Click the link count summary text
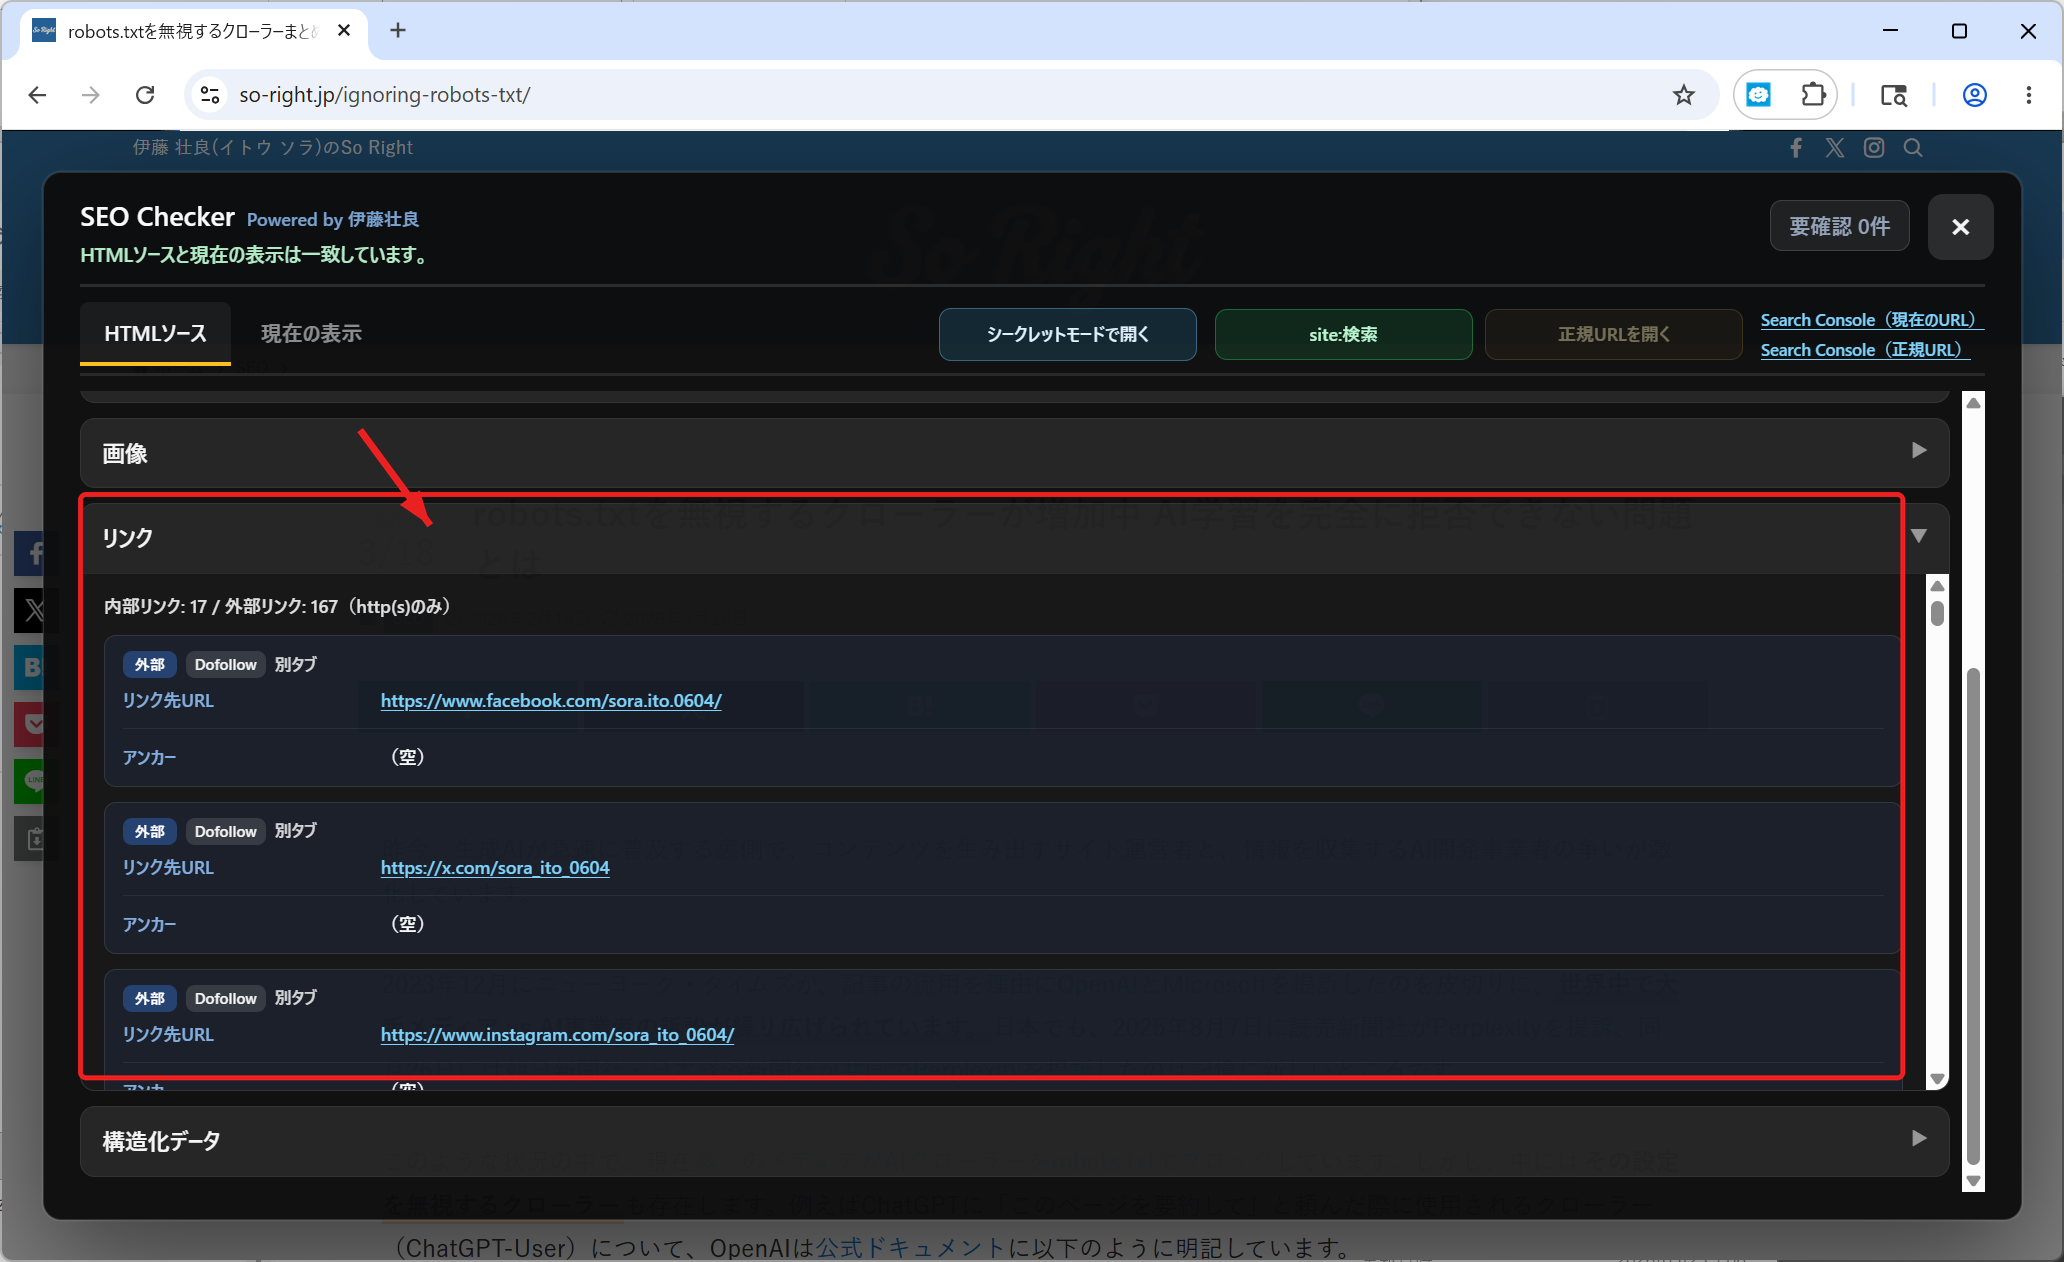Image resolution: width=2064 pixels, height=1262 pixels. pos(277,607)
